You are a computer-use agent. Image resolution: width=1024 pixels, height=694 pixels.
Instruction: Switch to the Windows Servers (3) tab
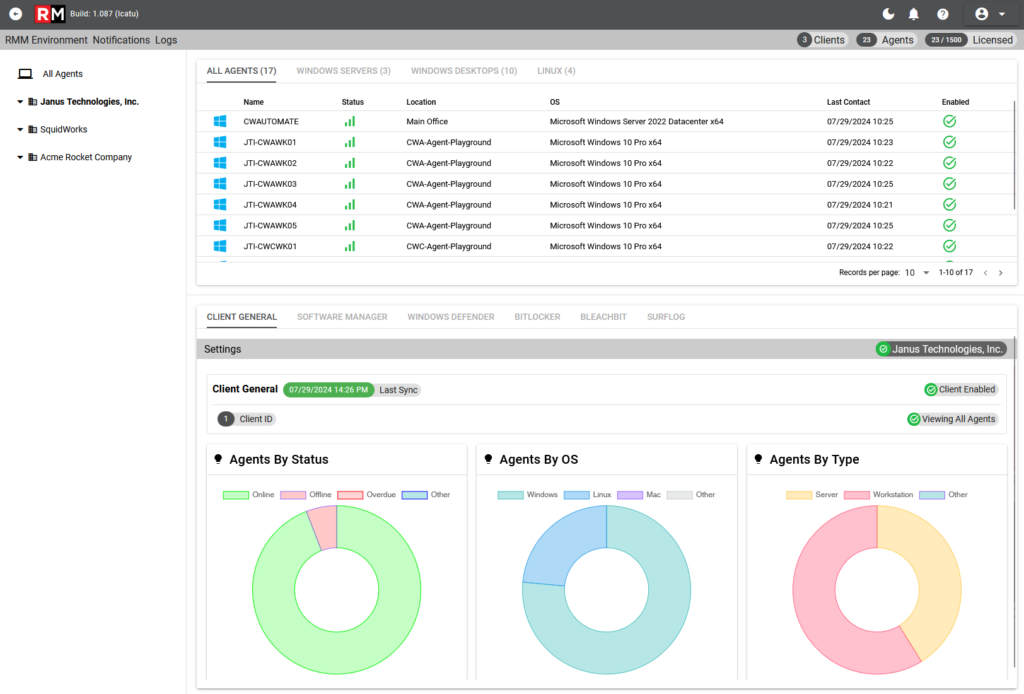pyautogui.click(x=344, y=71)
